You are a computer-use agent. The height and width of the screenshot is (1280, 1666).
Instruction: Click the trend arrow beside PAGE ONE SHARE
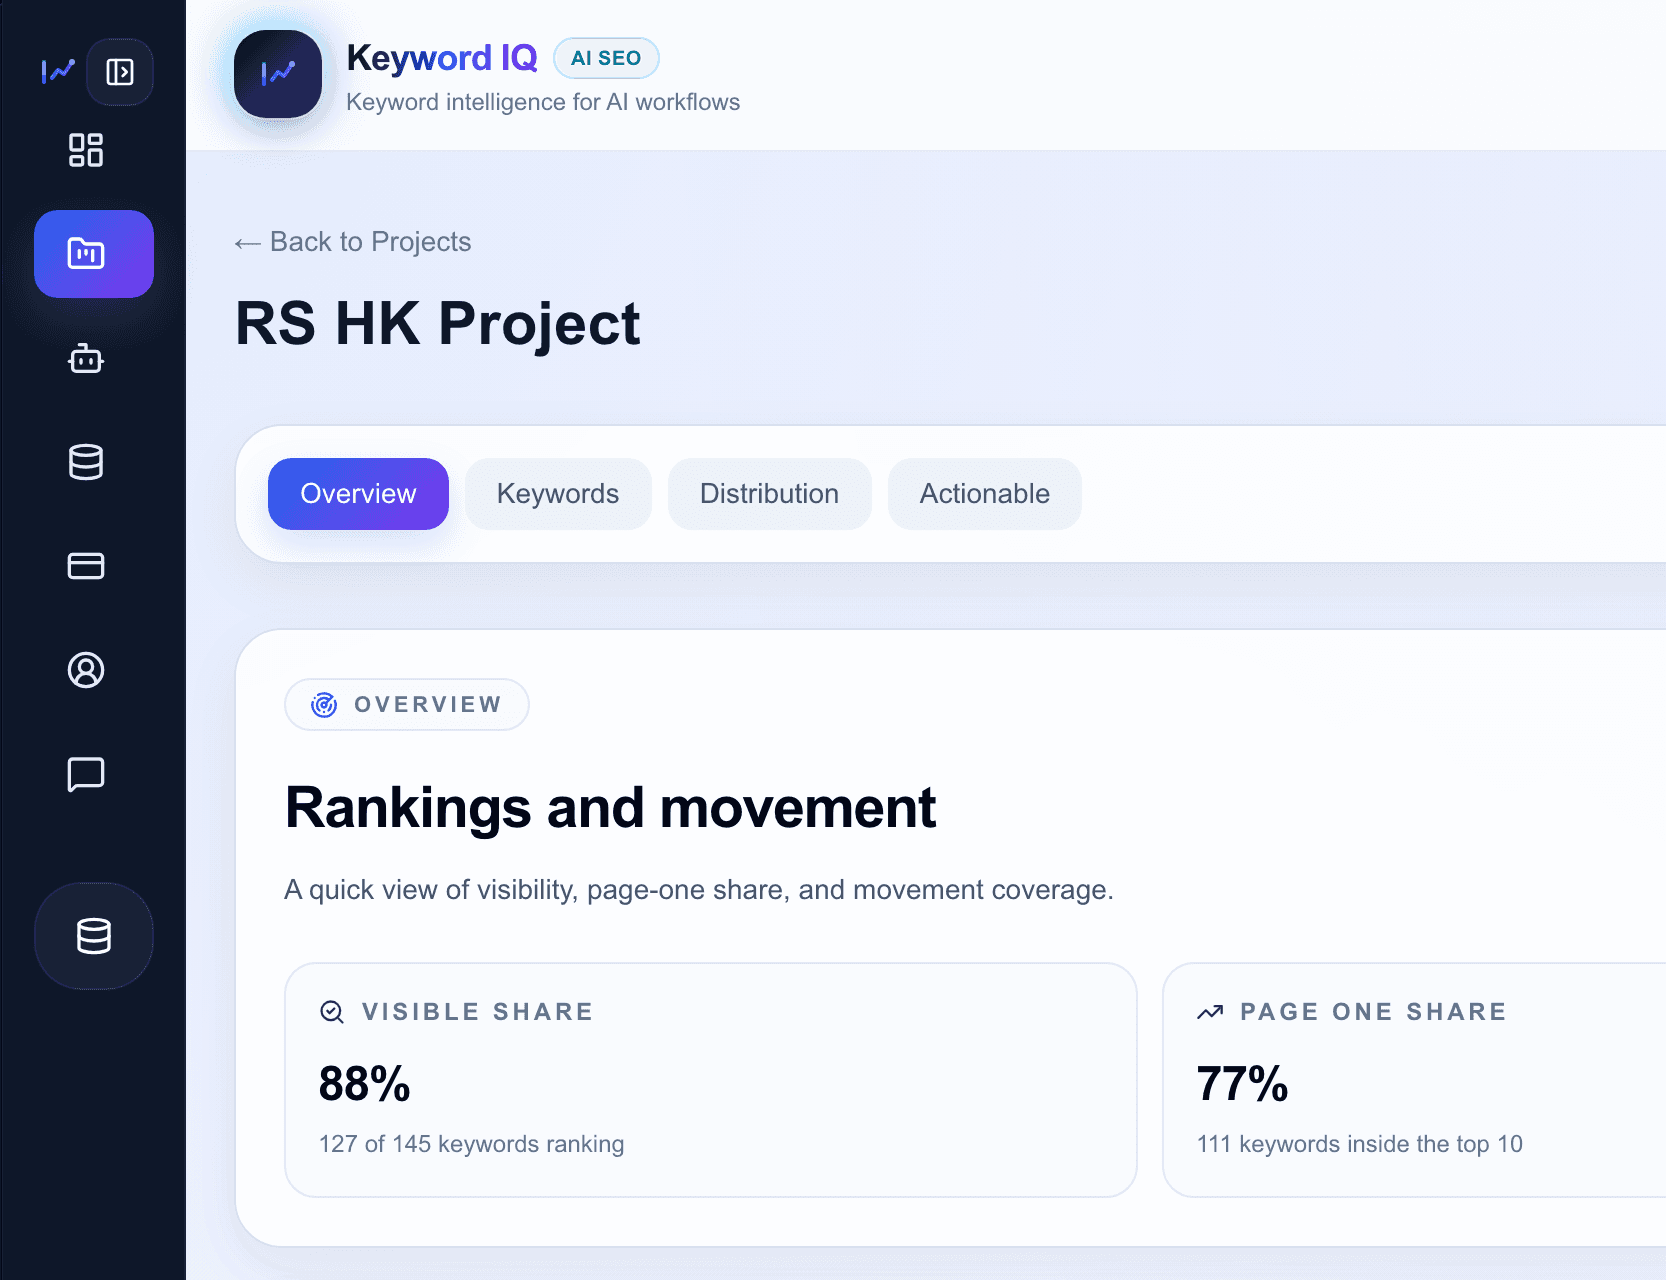tap(1209, 1012)
